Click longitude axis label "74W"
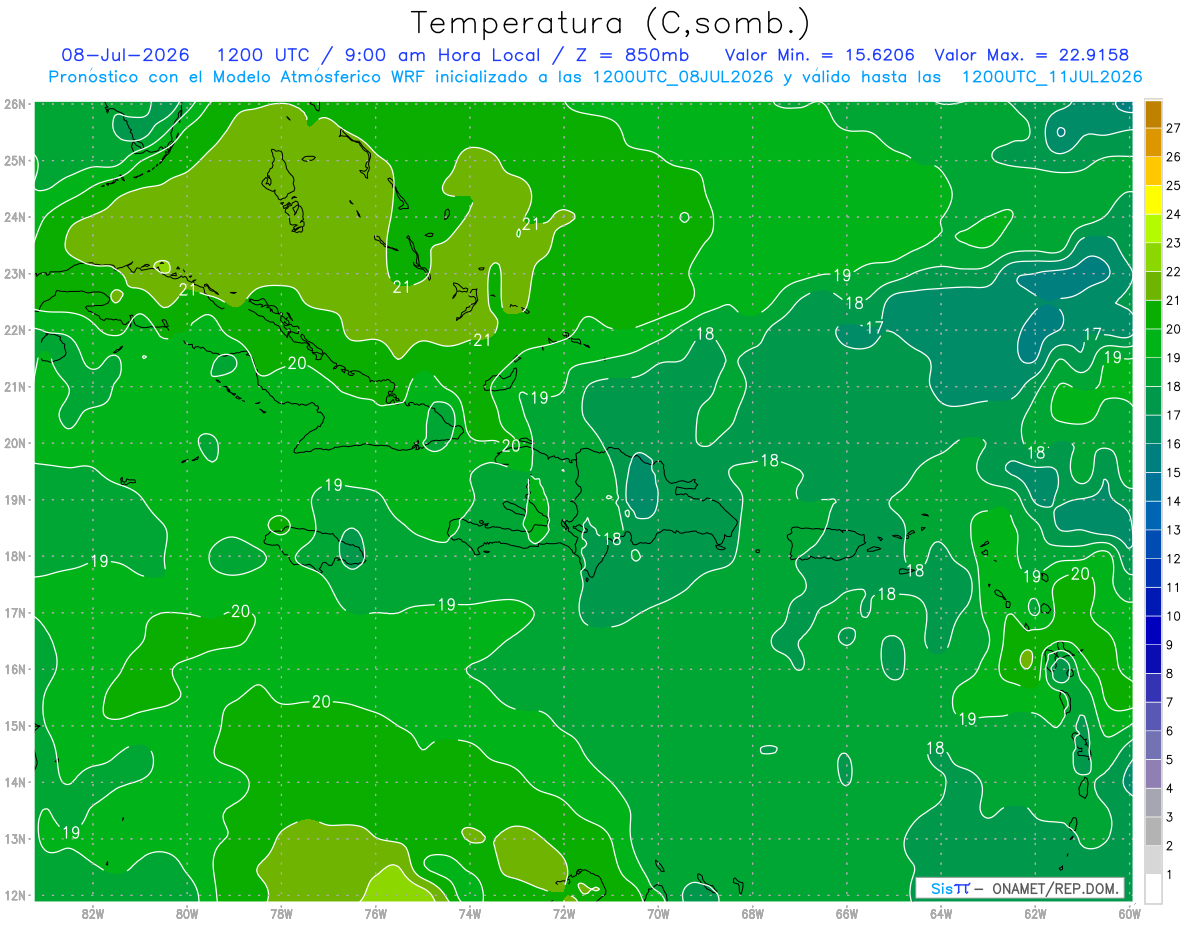The height and width of the screenshot is (927, 1200). coord(469,914)
